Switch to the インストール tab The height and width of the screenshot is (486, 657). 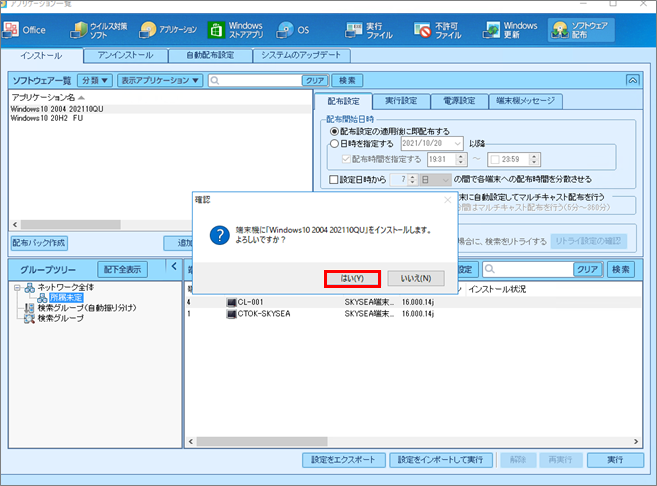point(41,55)
